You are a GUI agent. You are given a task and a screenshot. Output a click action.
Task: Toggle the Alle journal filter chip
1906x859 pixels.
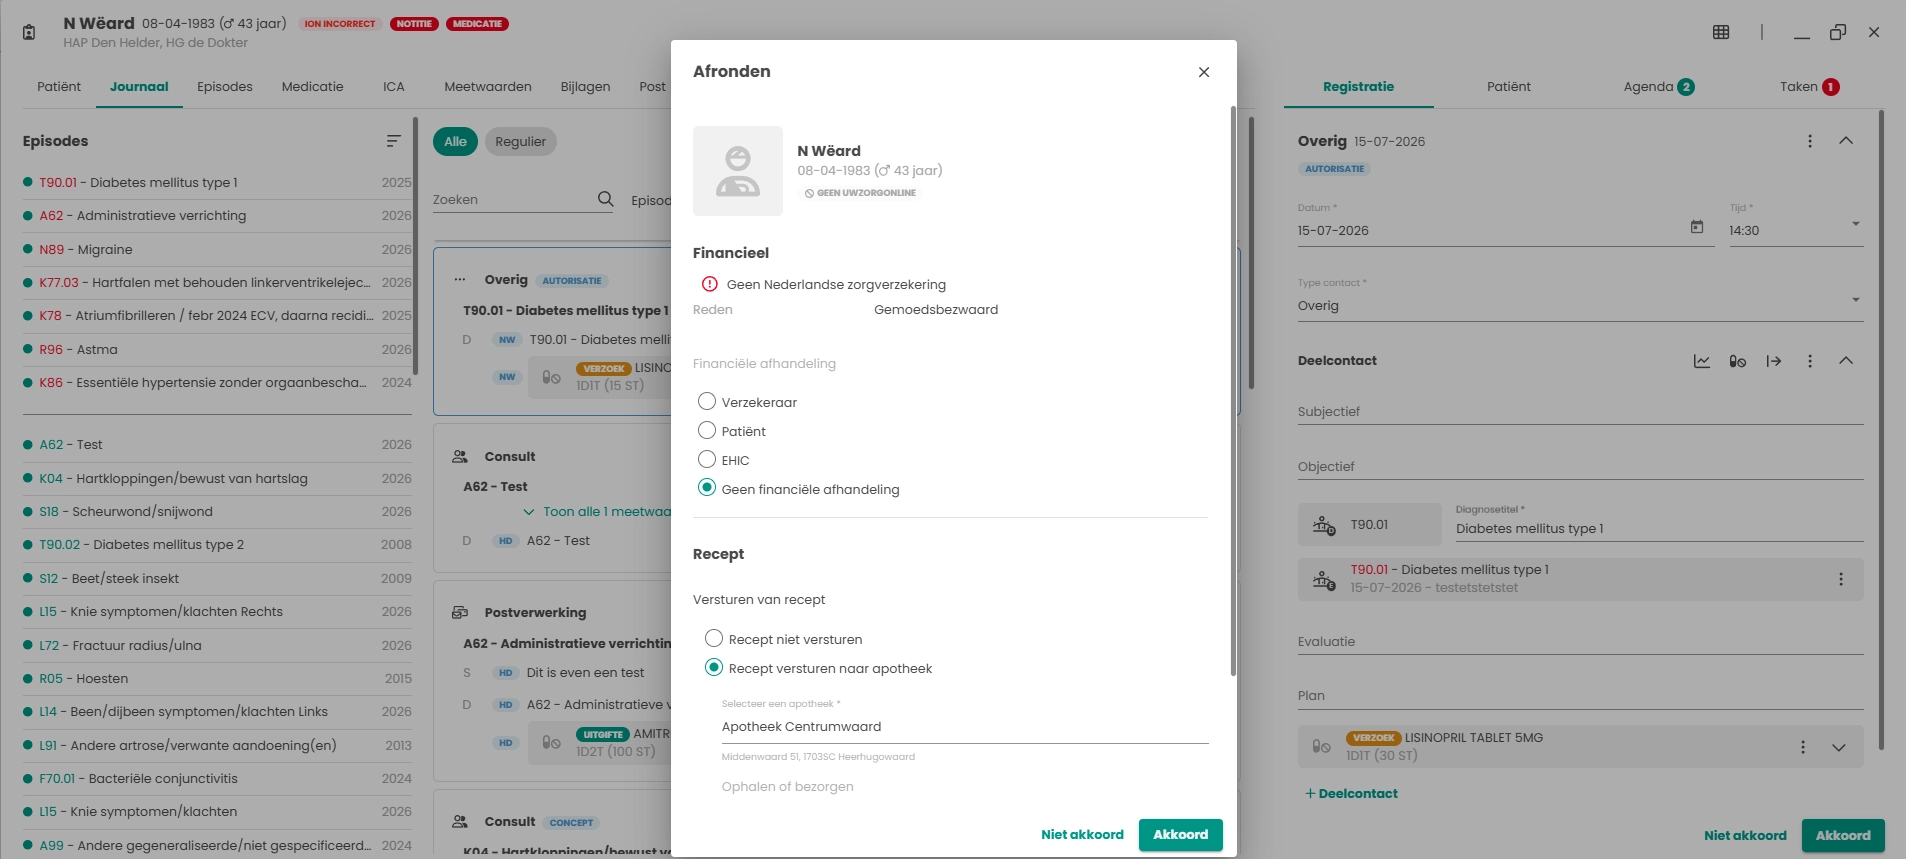(455, 141)
